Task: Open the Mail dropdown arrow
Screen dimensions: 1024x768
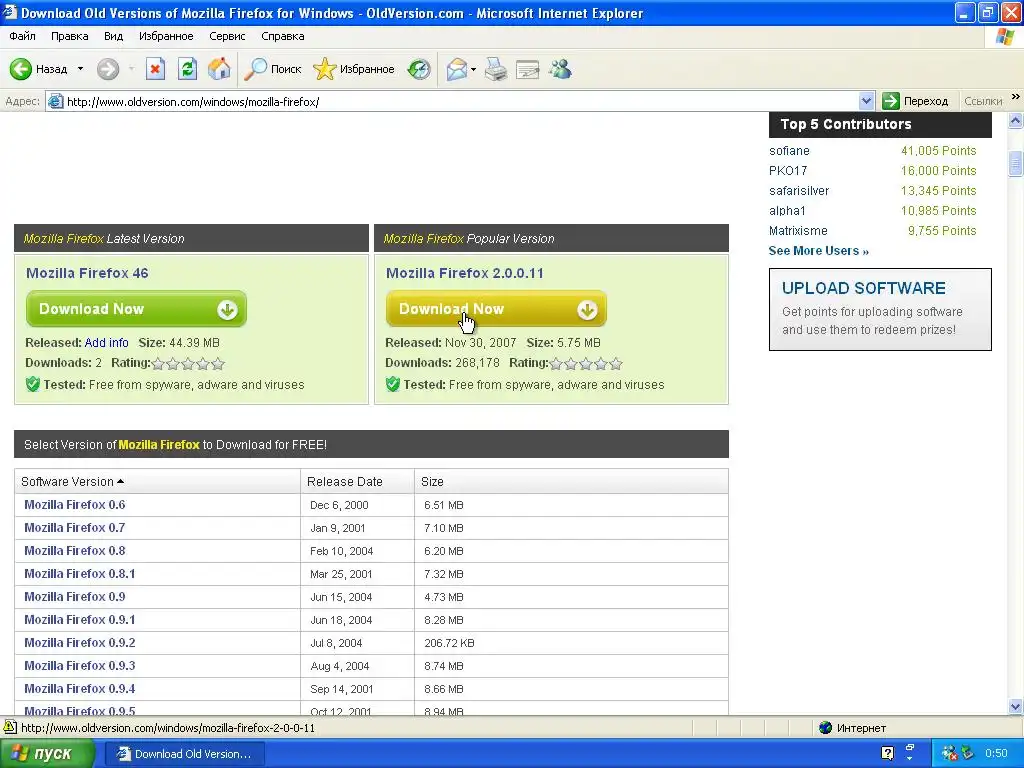Action: [x=473, y=69]
